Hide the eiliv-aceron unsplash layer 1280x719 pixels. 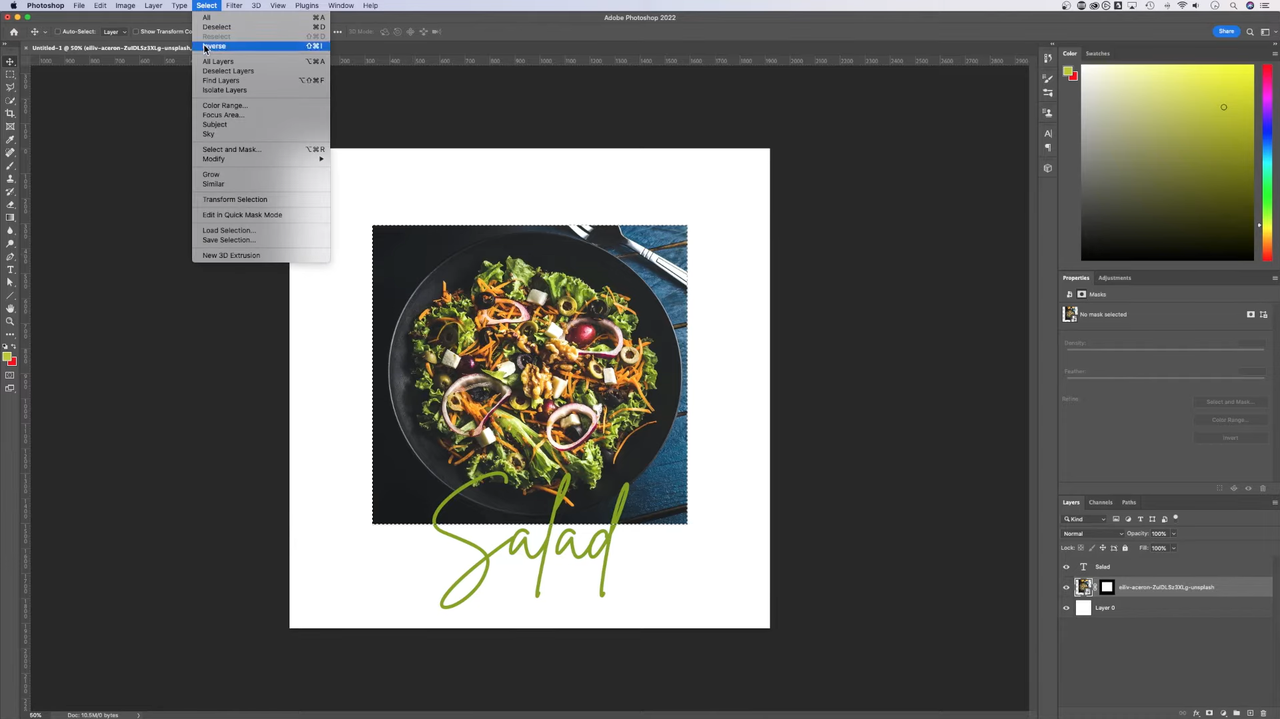(1066, 587)
